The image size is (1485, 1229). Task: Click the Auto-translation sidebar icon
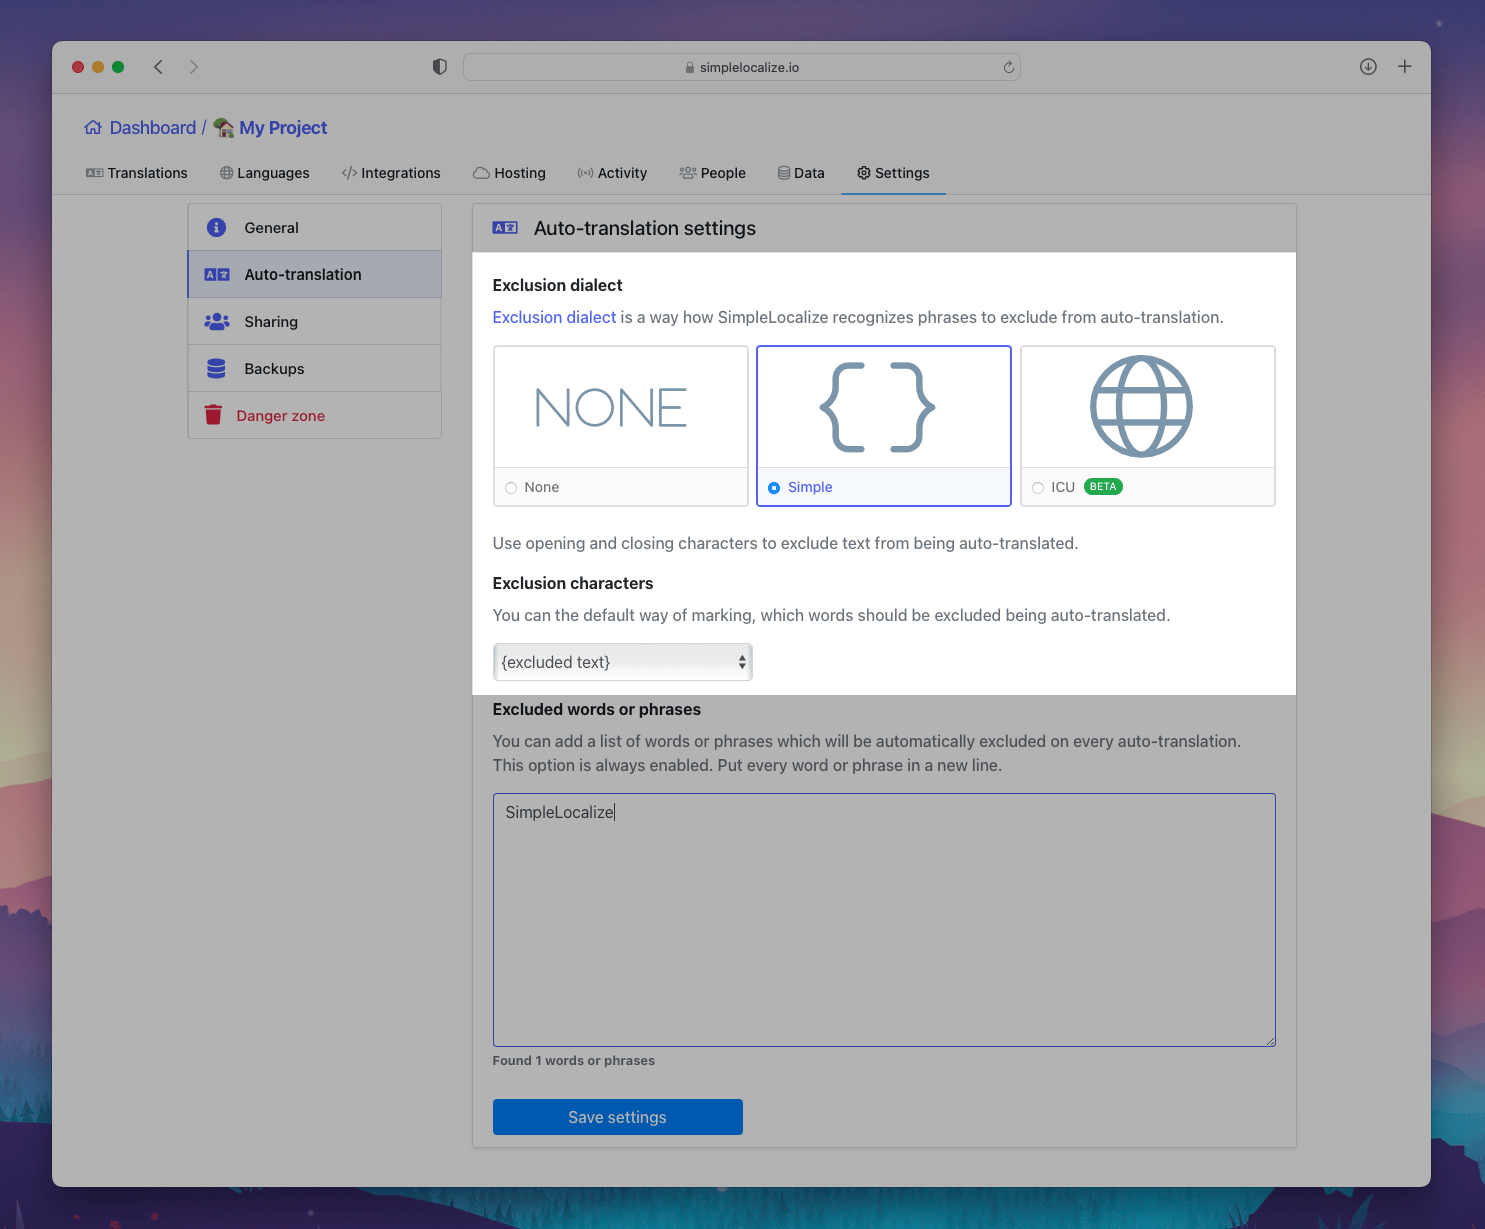(217, 275)
